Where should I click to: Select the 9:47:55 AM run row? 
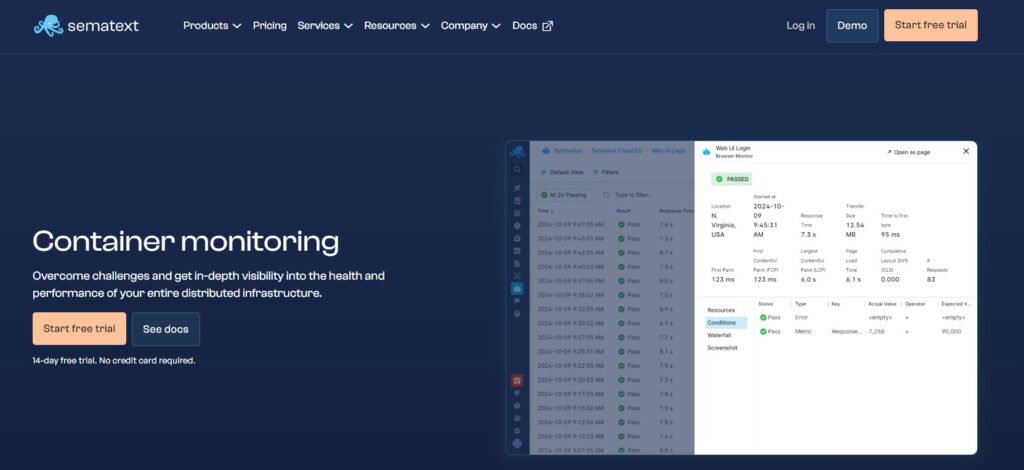(x=612, y=224)
